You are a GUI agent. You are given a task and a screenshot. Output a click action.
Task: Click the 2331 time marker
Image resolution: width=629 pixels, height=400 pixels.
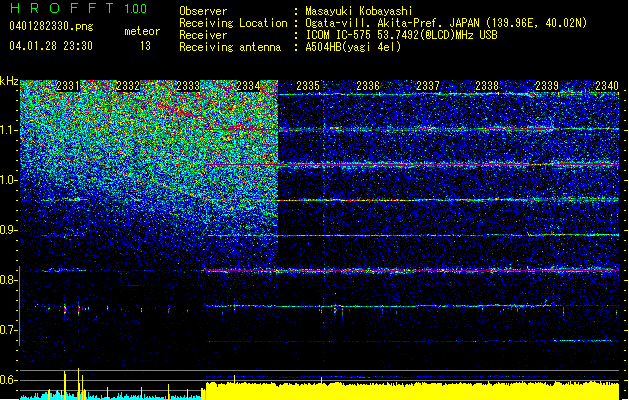click(68, 86)
